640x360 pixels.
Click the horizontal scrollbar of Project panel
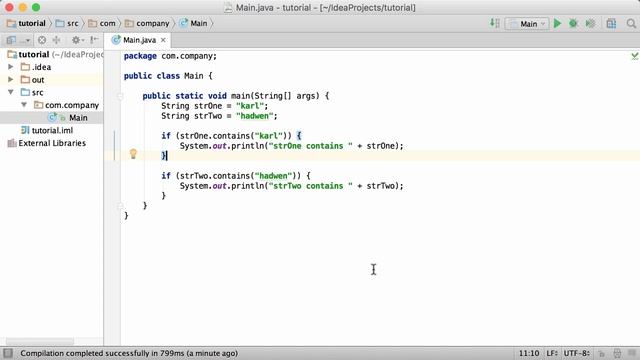40,341
